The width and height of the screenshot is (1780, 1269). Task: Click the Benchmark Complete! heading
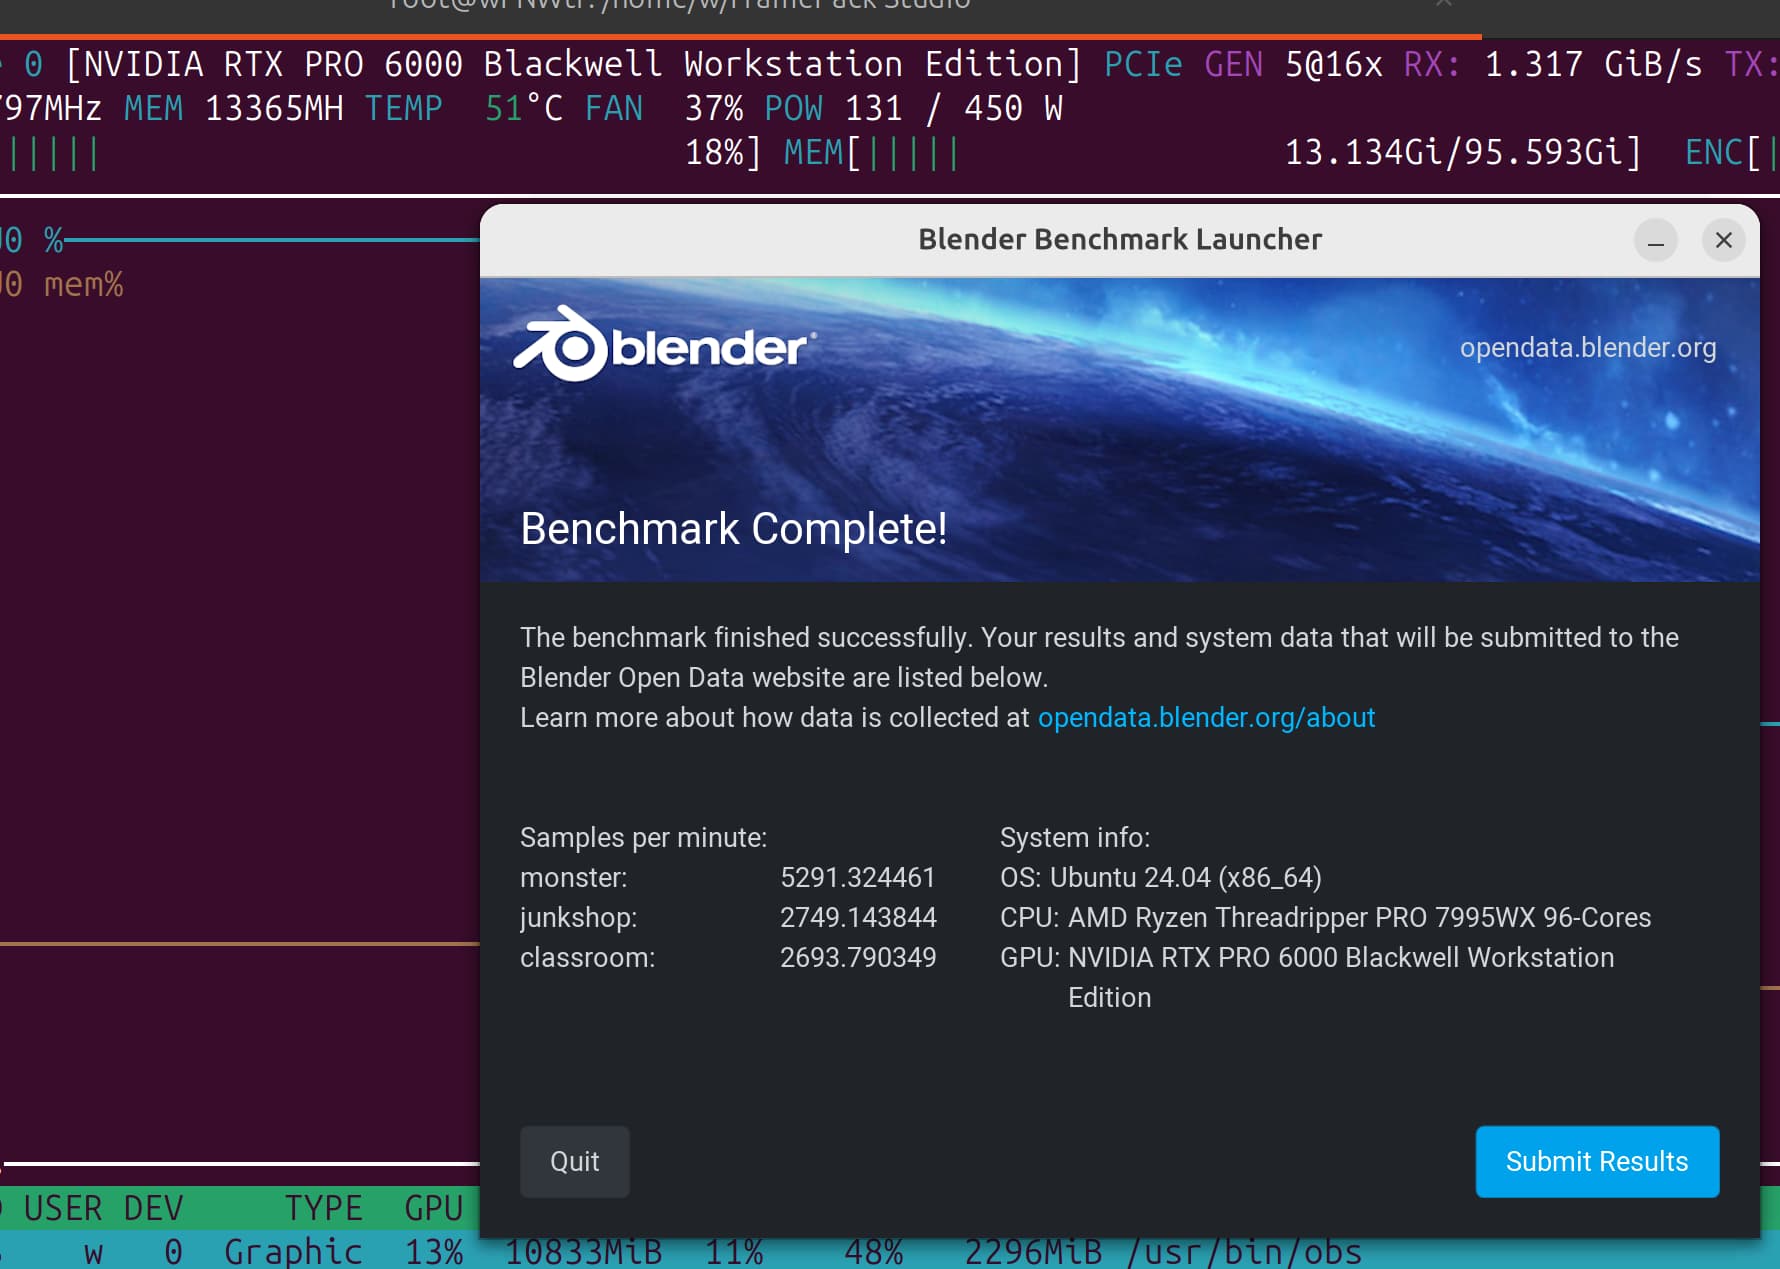[733, 528]
